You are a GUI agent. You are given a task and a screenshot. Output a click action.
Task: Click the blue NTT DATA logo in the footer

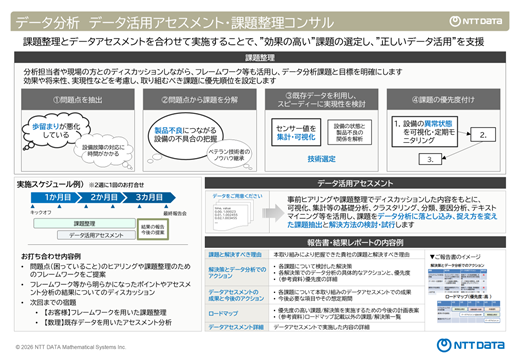[471, 345]
